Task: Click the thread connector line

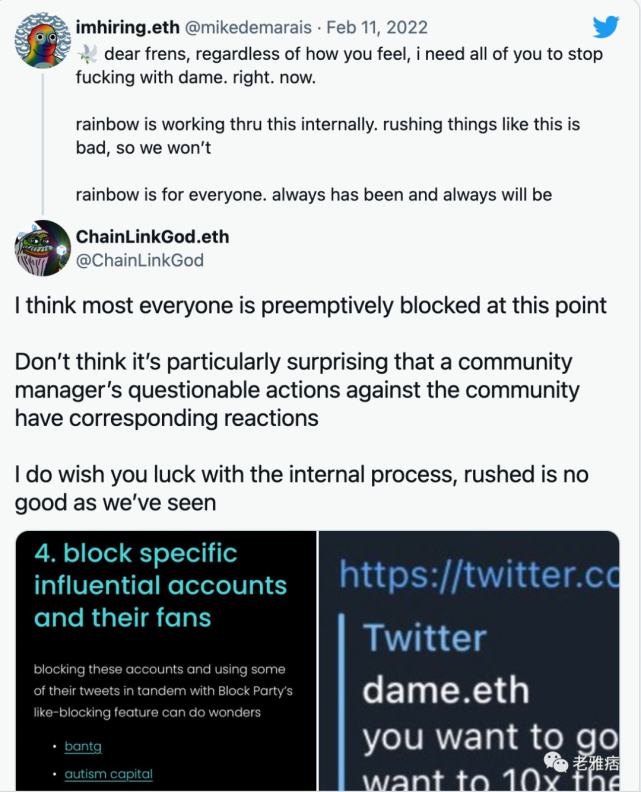Action: [x=43, y=143]
